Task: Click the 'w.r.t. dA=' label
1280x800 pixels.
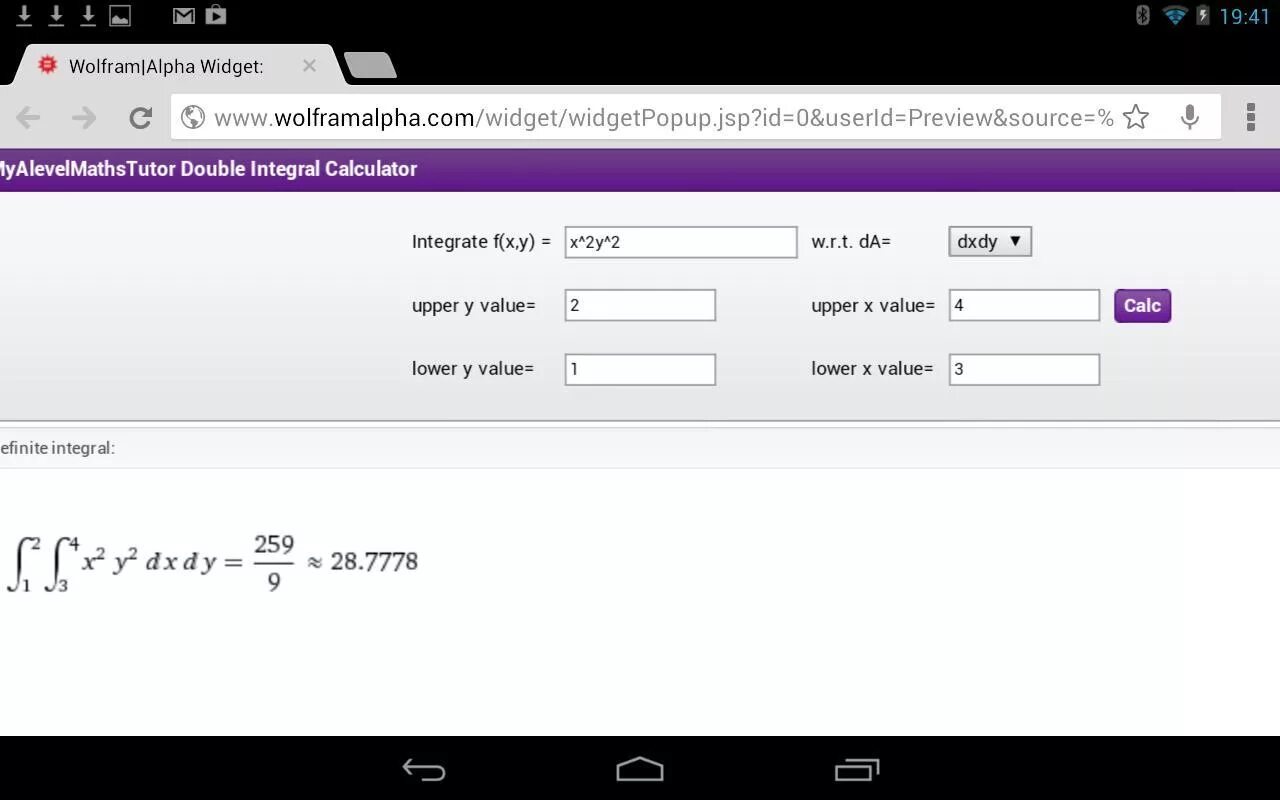Action: click(x=851, y=242)
